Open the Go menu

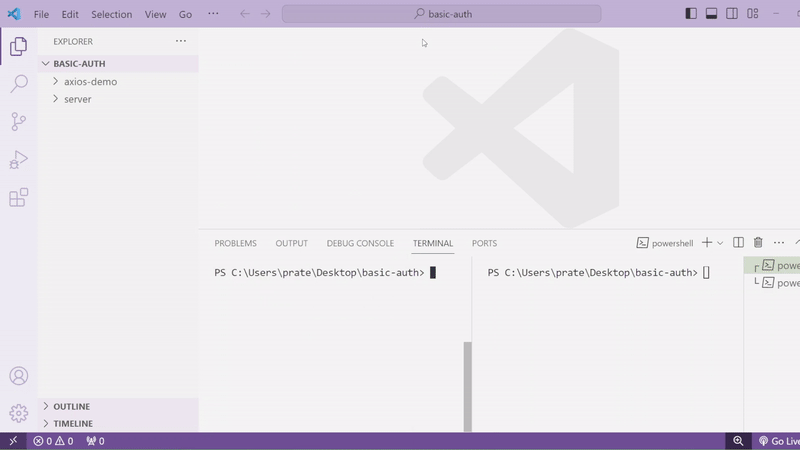pyautogui.click(x=185, y=14)
